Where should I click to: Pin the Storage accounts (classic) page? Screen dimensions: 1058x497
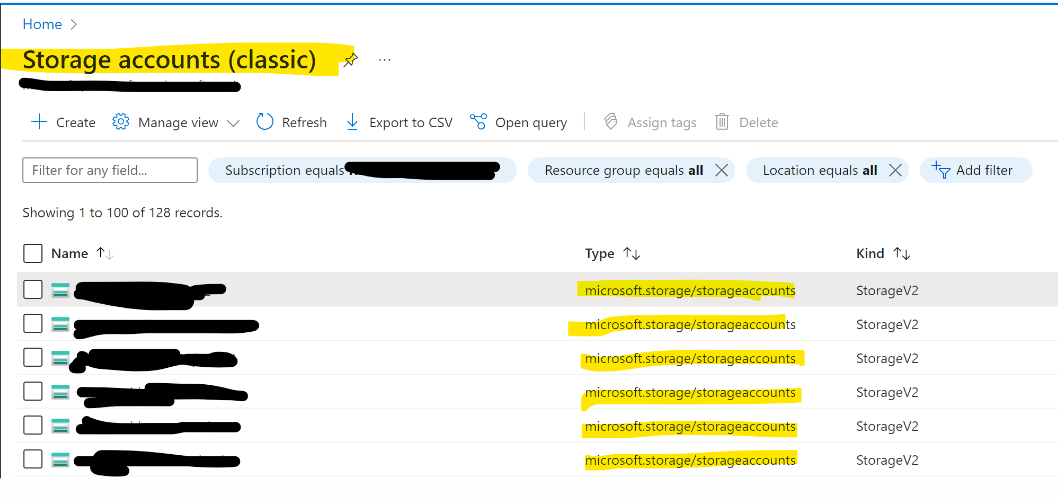click(350, 60)
